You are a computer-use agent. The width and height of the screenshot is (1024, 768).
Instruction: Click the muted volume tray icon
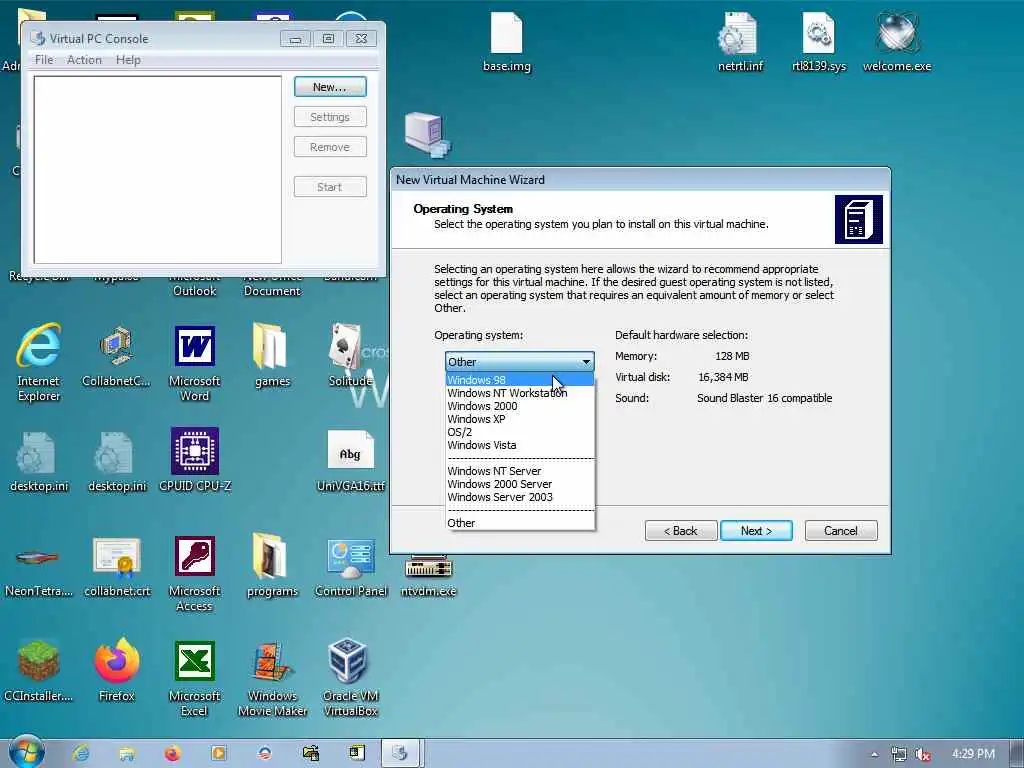click(922, 754)
